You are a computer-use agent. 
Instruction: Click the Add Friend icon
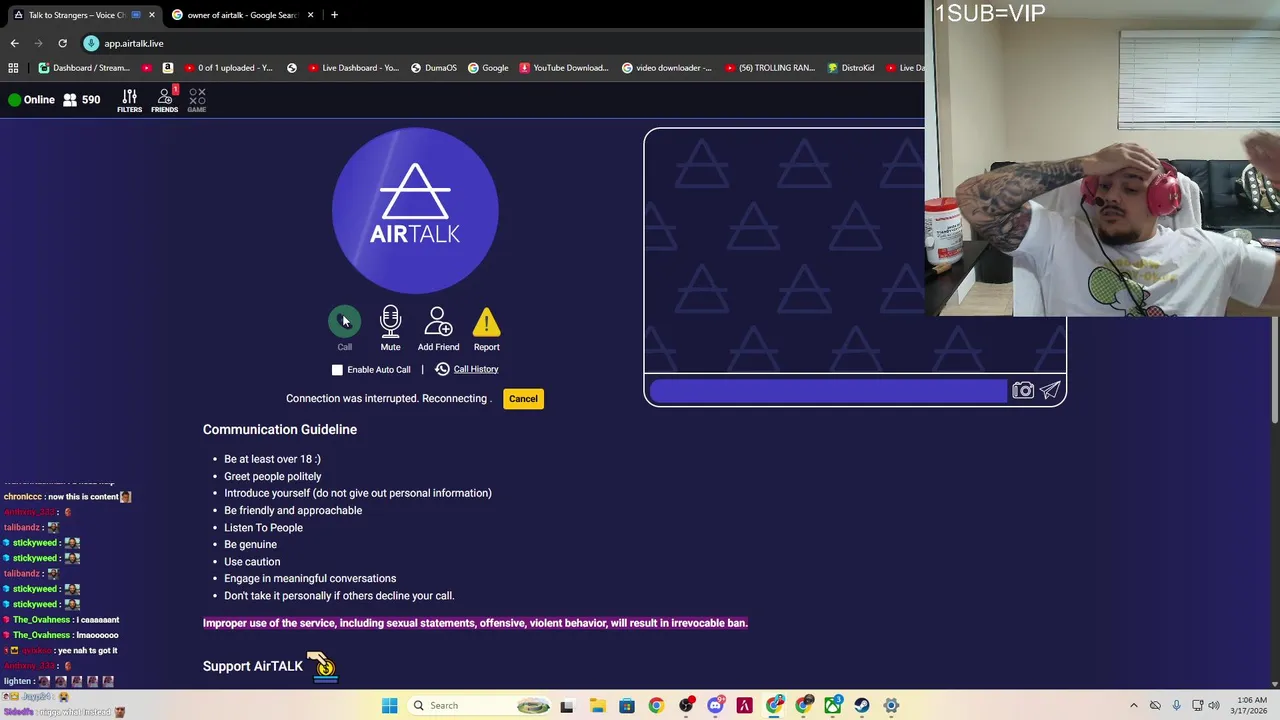pyautogui.click(x=438, y=321)
